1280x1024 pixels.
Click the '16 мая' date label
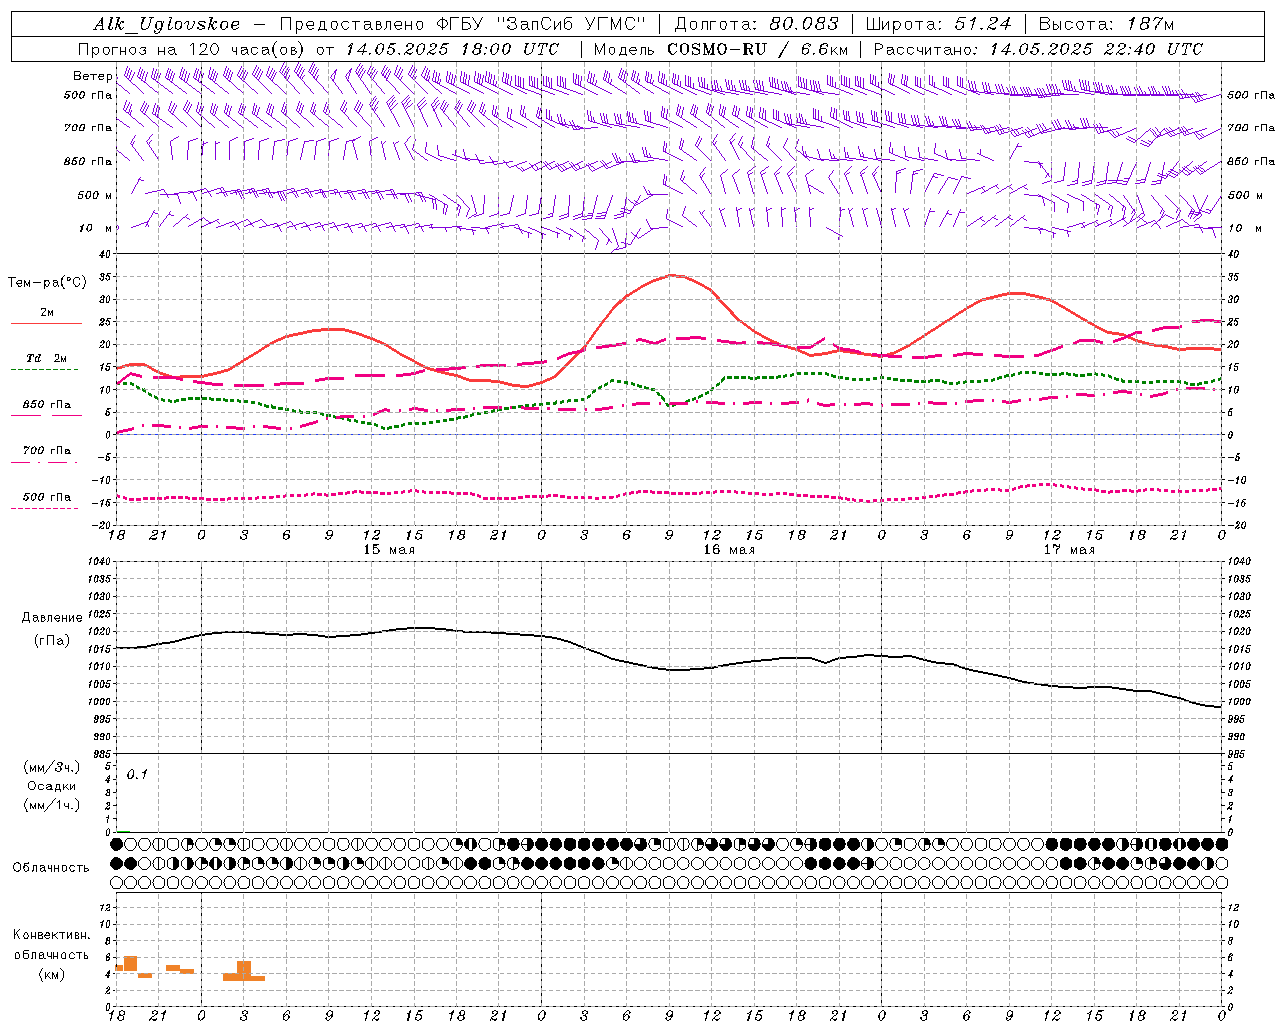728,550
